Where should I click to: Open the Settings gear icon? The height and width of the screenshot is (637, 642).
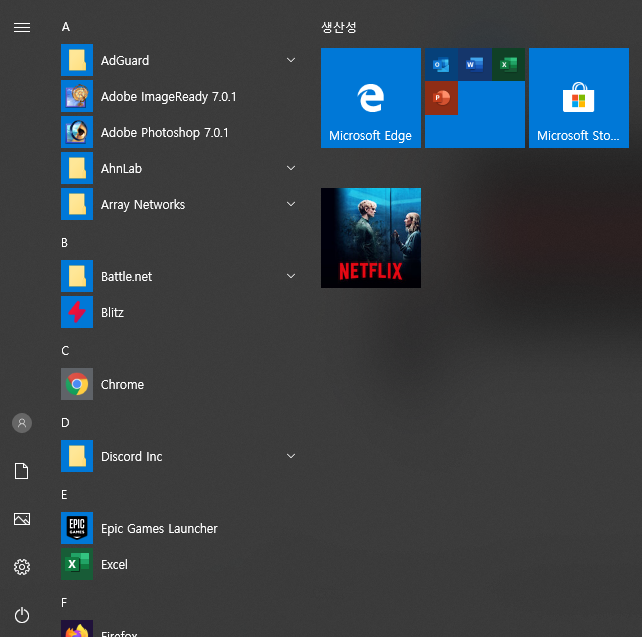coord(22,567)
